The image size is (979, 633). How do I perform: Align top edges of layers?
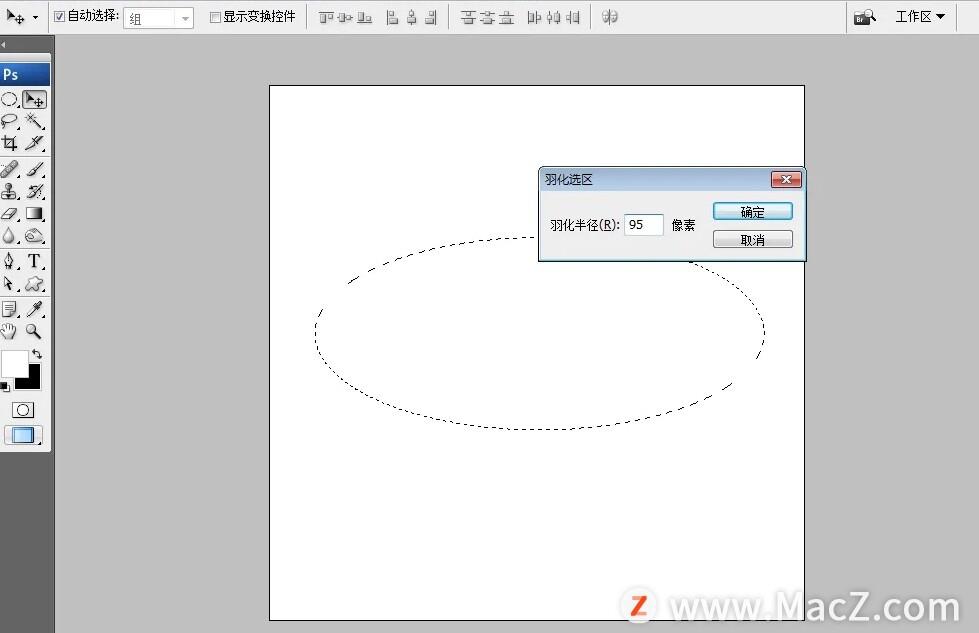(326, 17)
